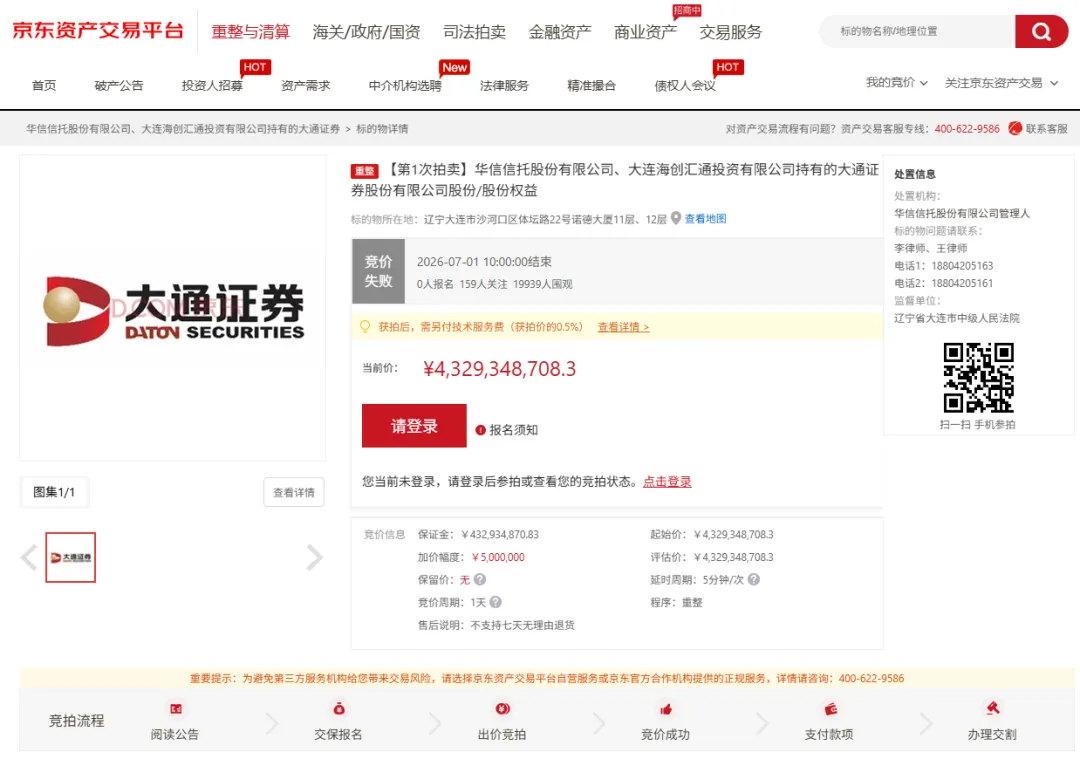This screenshot has width=1080, height=759.
Task: Click the 交保报名 step icon
Action: (339, 709)
